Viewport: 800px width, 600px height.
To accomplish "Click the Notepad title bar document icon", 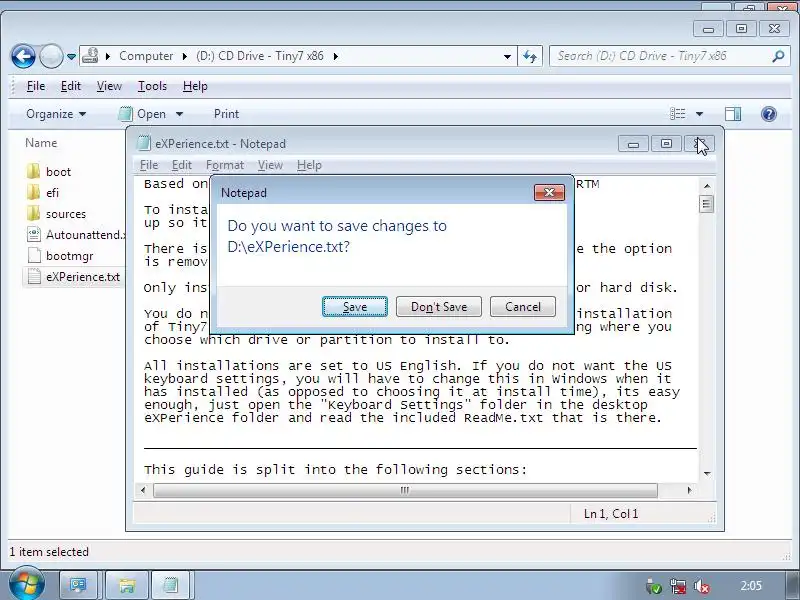I will point(144,143).
